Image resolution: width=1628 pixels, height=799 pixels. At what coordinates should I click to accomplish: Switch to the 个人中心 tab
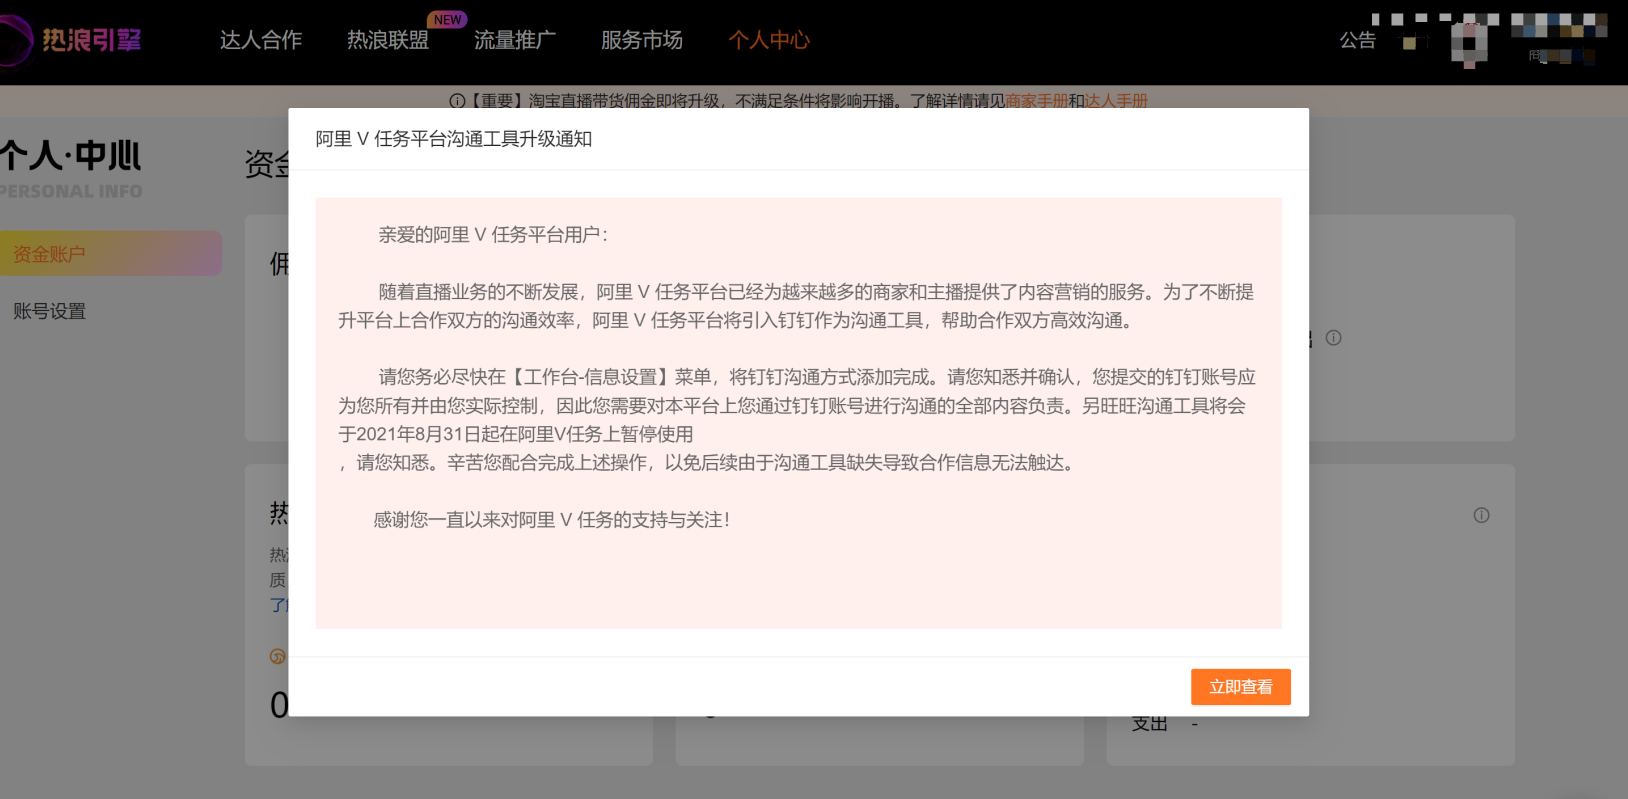(x=769, y=40)
